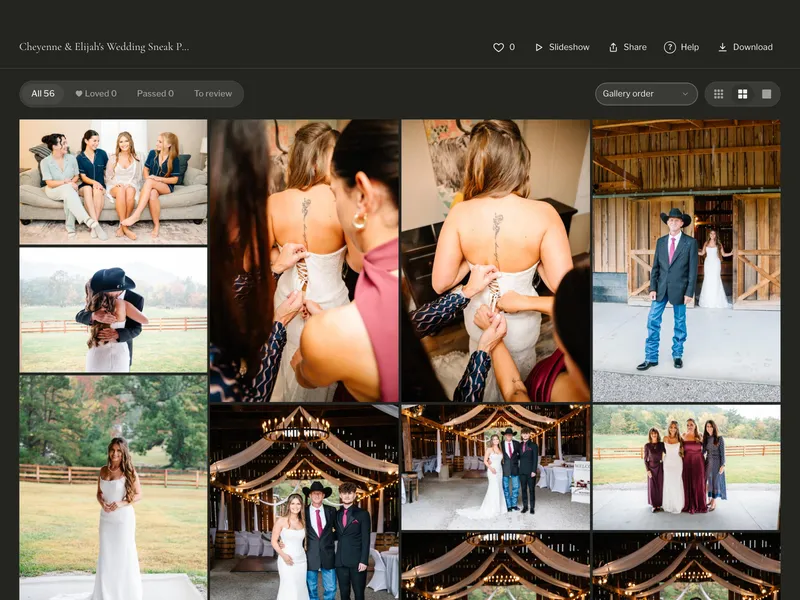Open wide barn interior trio photo
The image size is (800, 600).
(495, 467)
